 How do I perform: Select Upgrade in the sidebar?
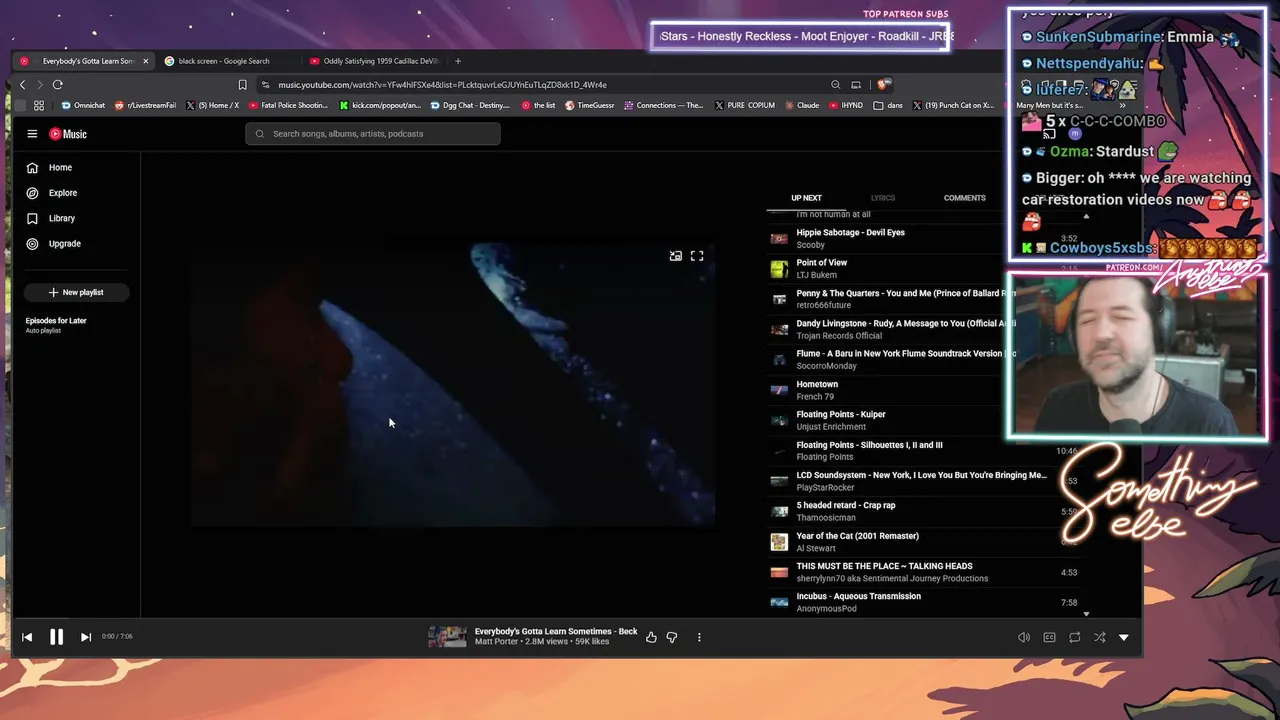54,244
